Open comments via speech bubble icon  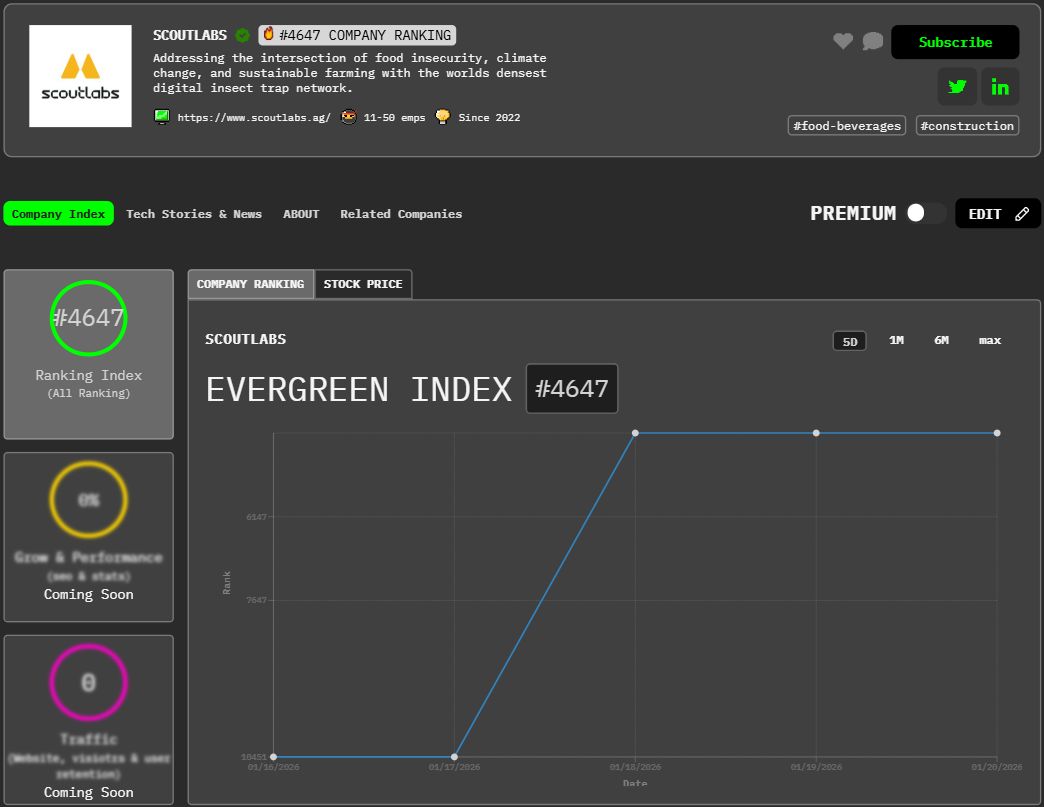coord(873,41)
